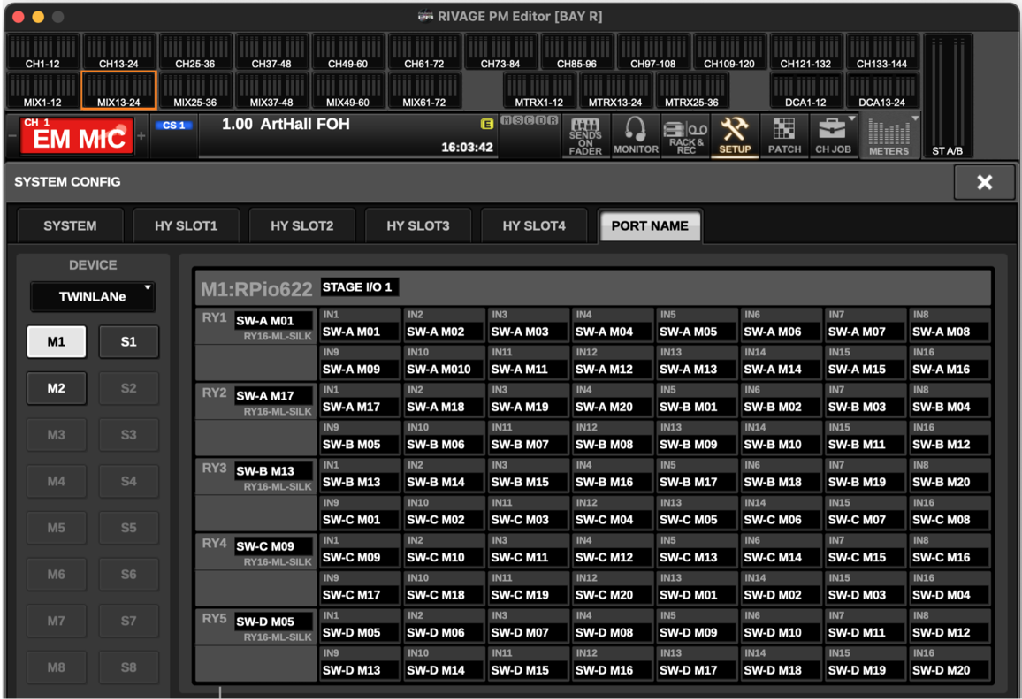Select the DCA13-24 meter bank

tap(882, 91)
